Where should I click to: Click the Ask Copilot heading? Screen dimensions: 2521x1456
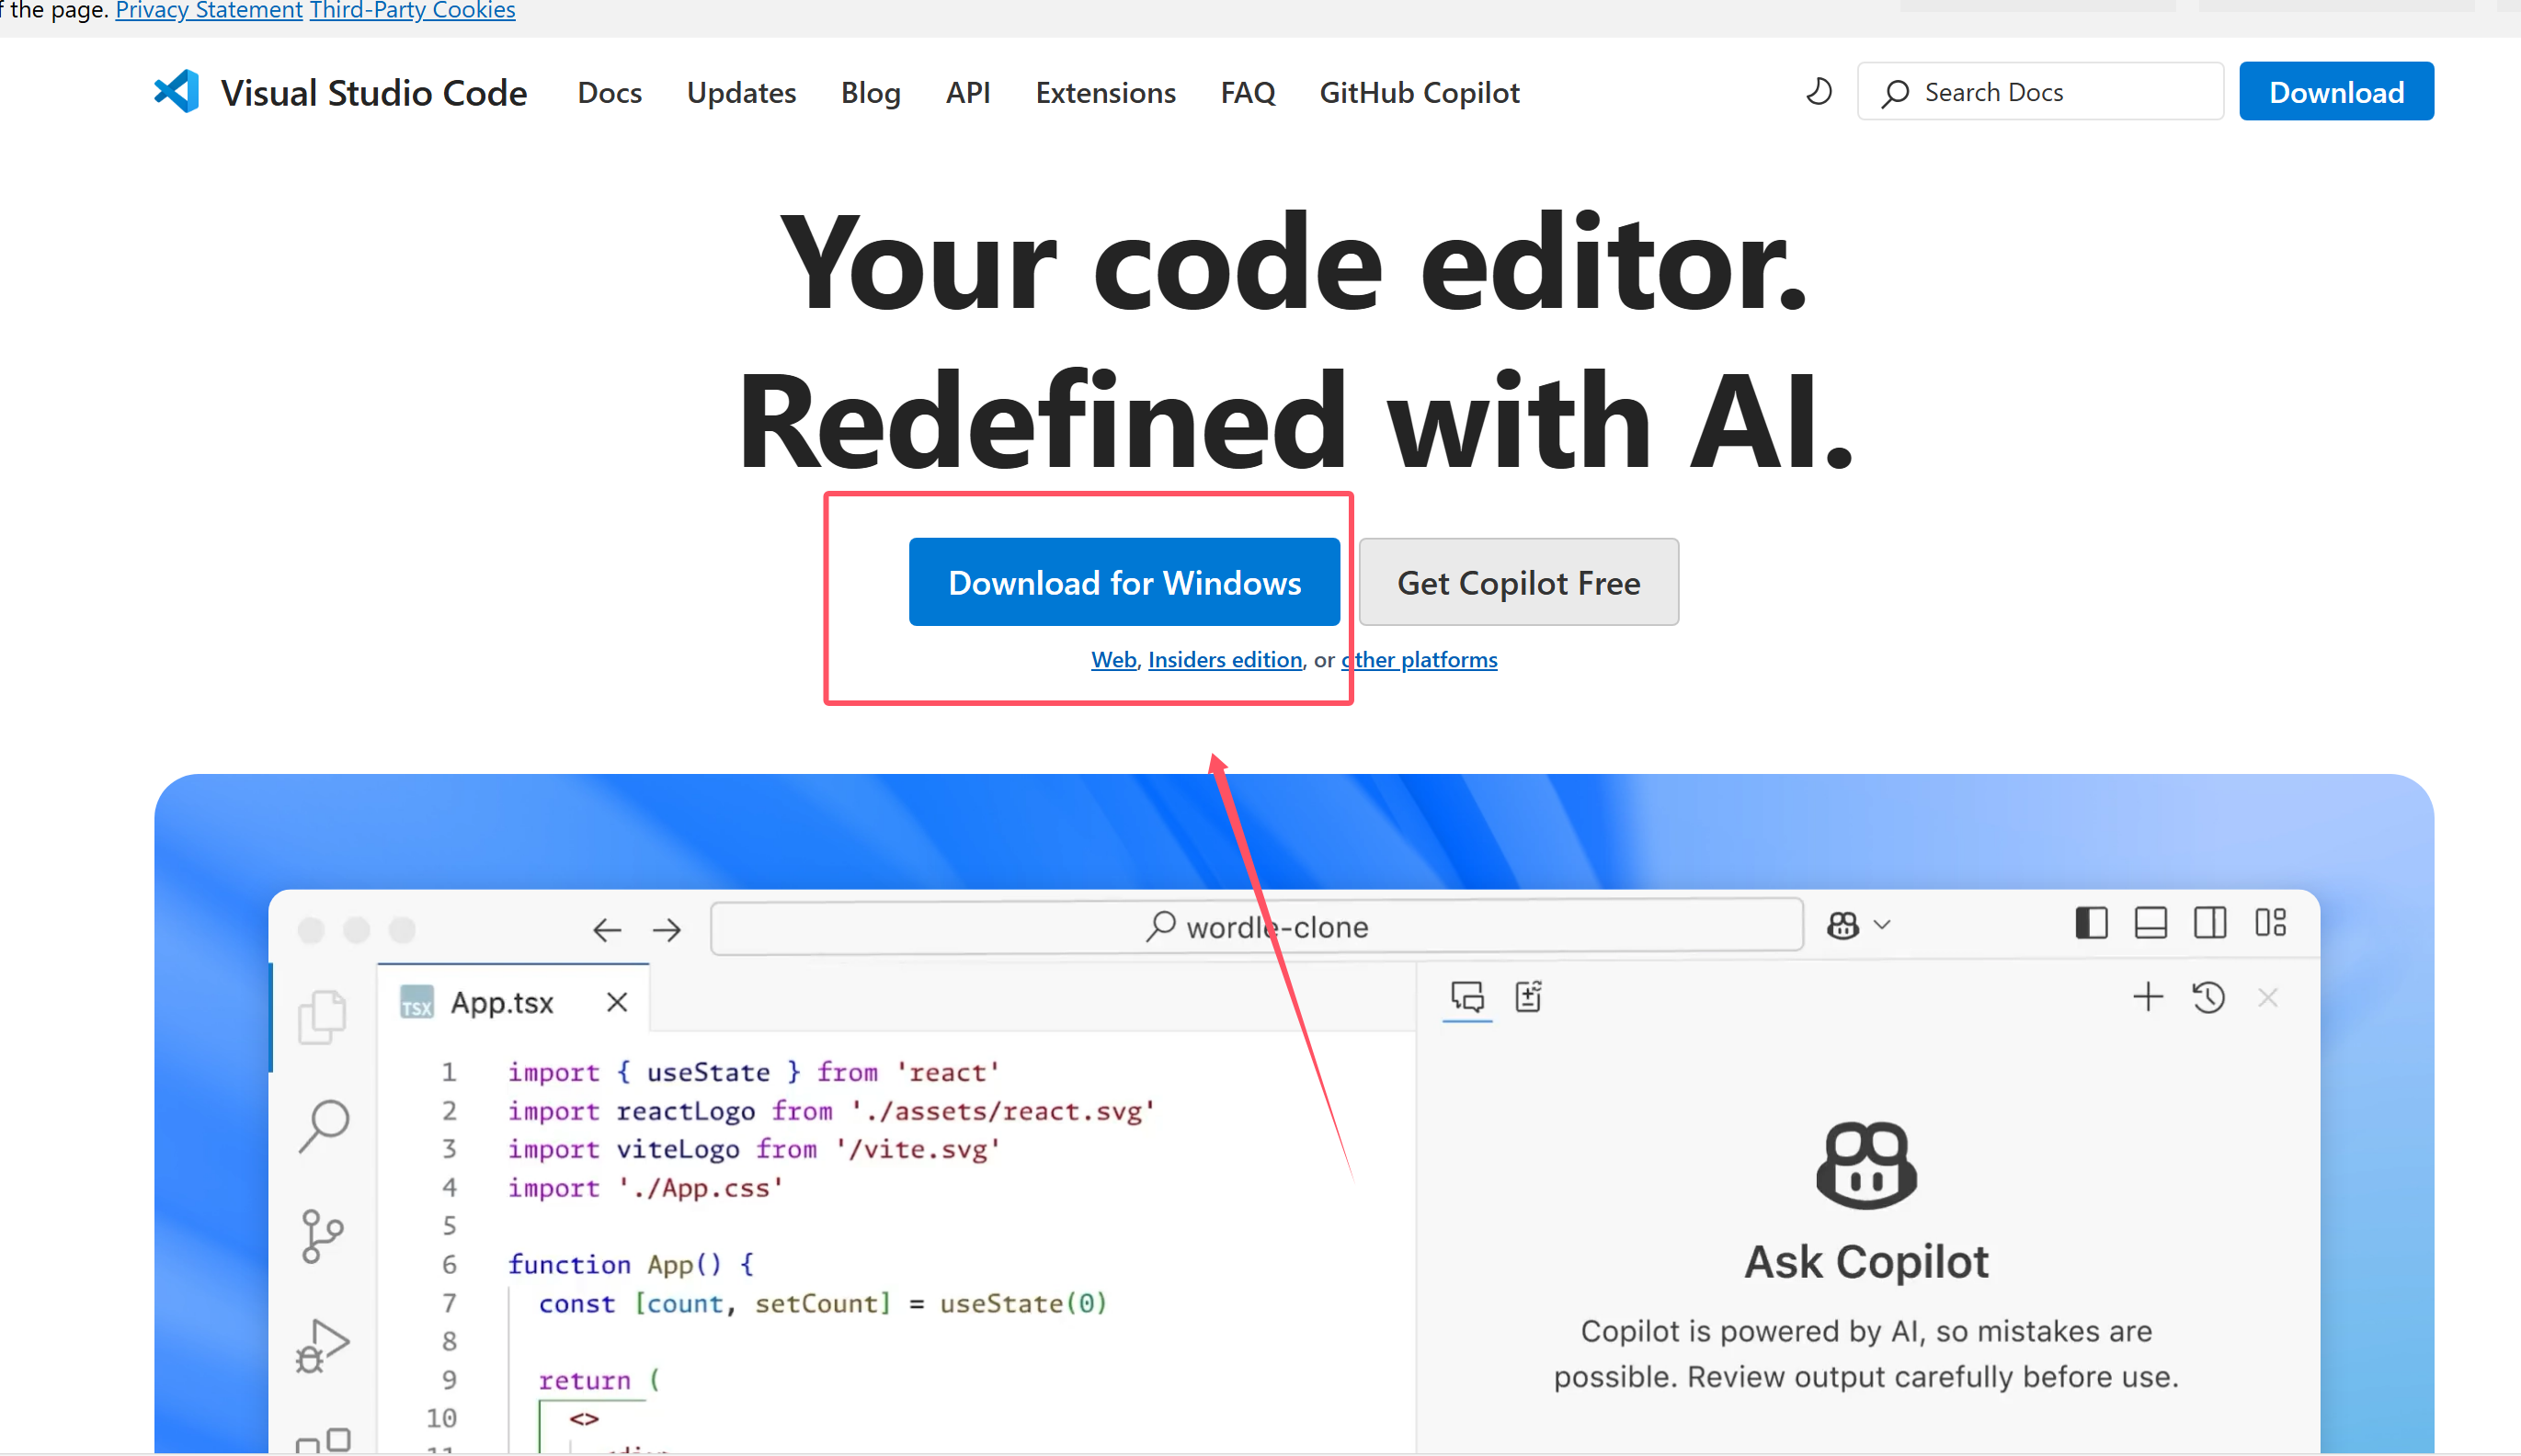tap(1866, 1262)
